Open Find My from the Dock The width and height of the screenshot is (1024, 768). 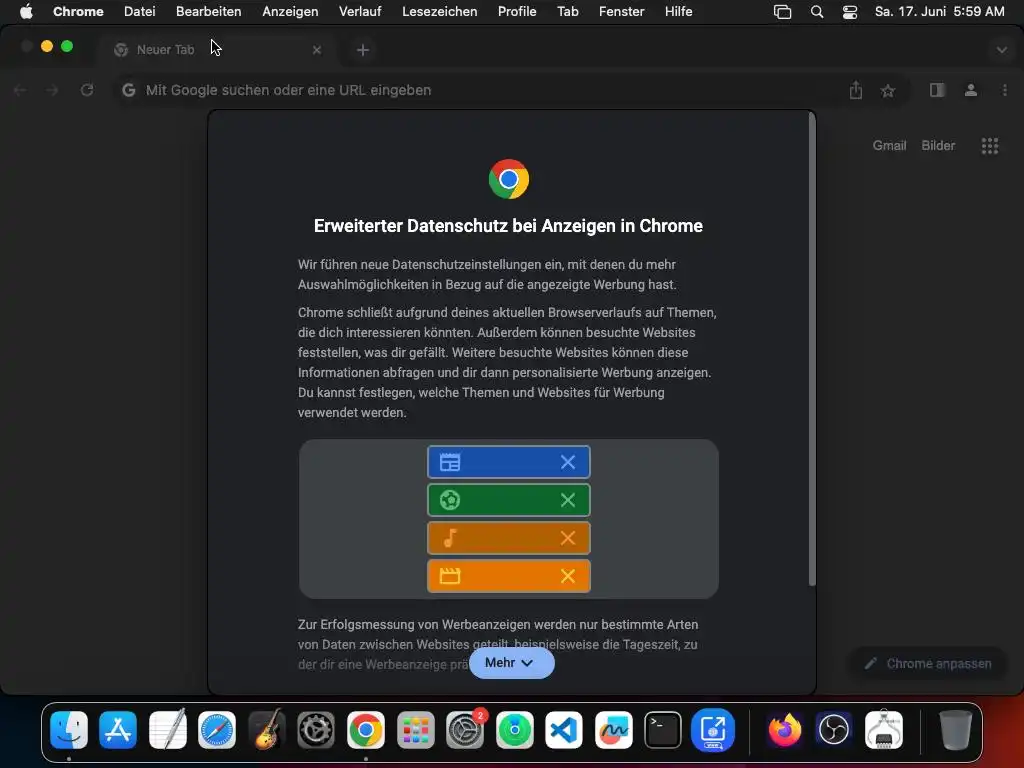(x=515, y=729)
